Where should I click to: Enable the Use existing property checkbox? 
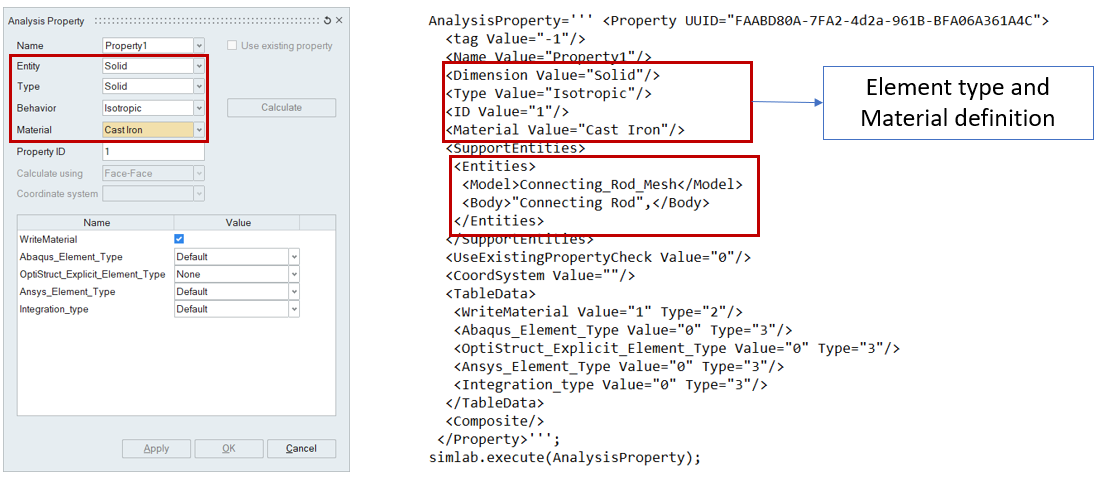pyautogui.click(x=233, y=46)
